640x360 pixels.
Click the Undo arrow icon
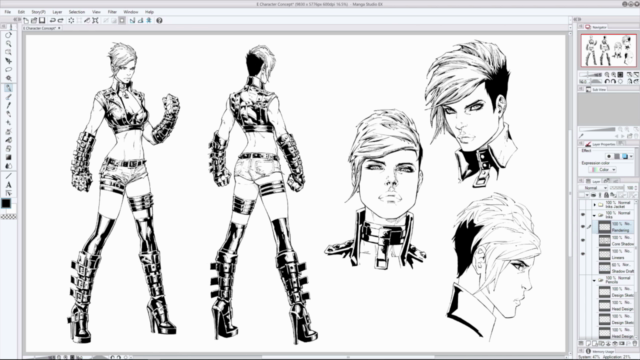pos(53,20)
